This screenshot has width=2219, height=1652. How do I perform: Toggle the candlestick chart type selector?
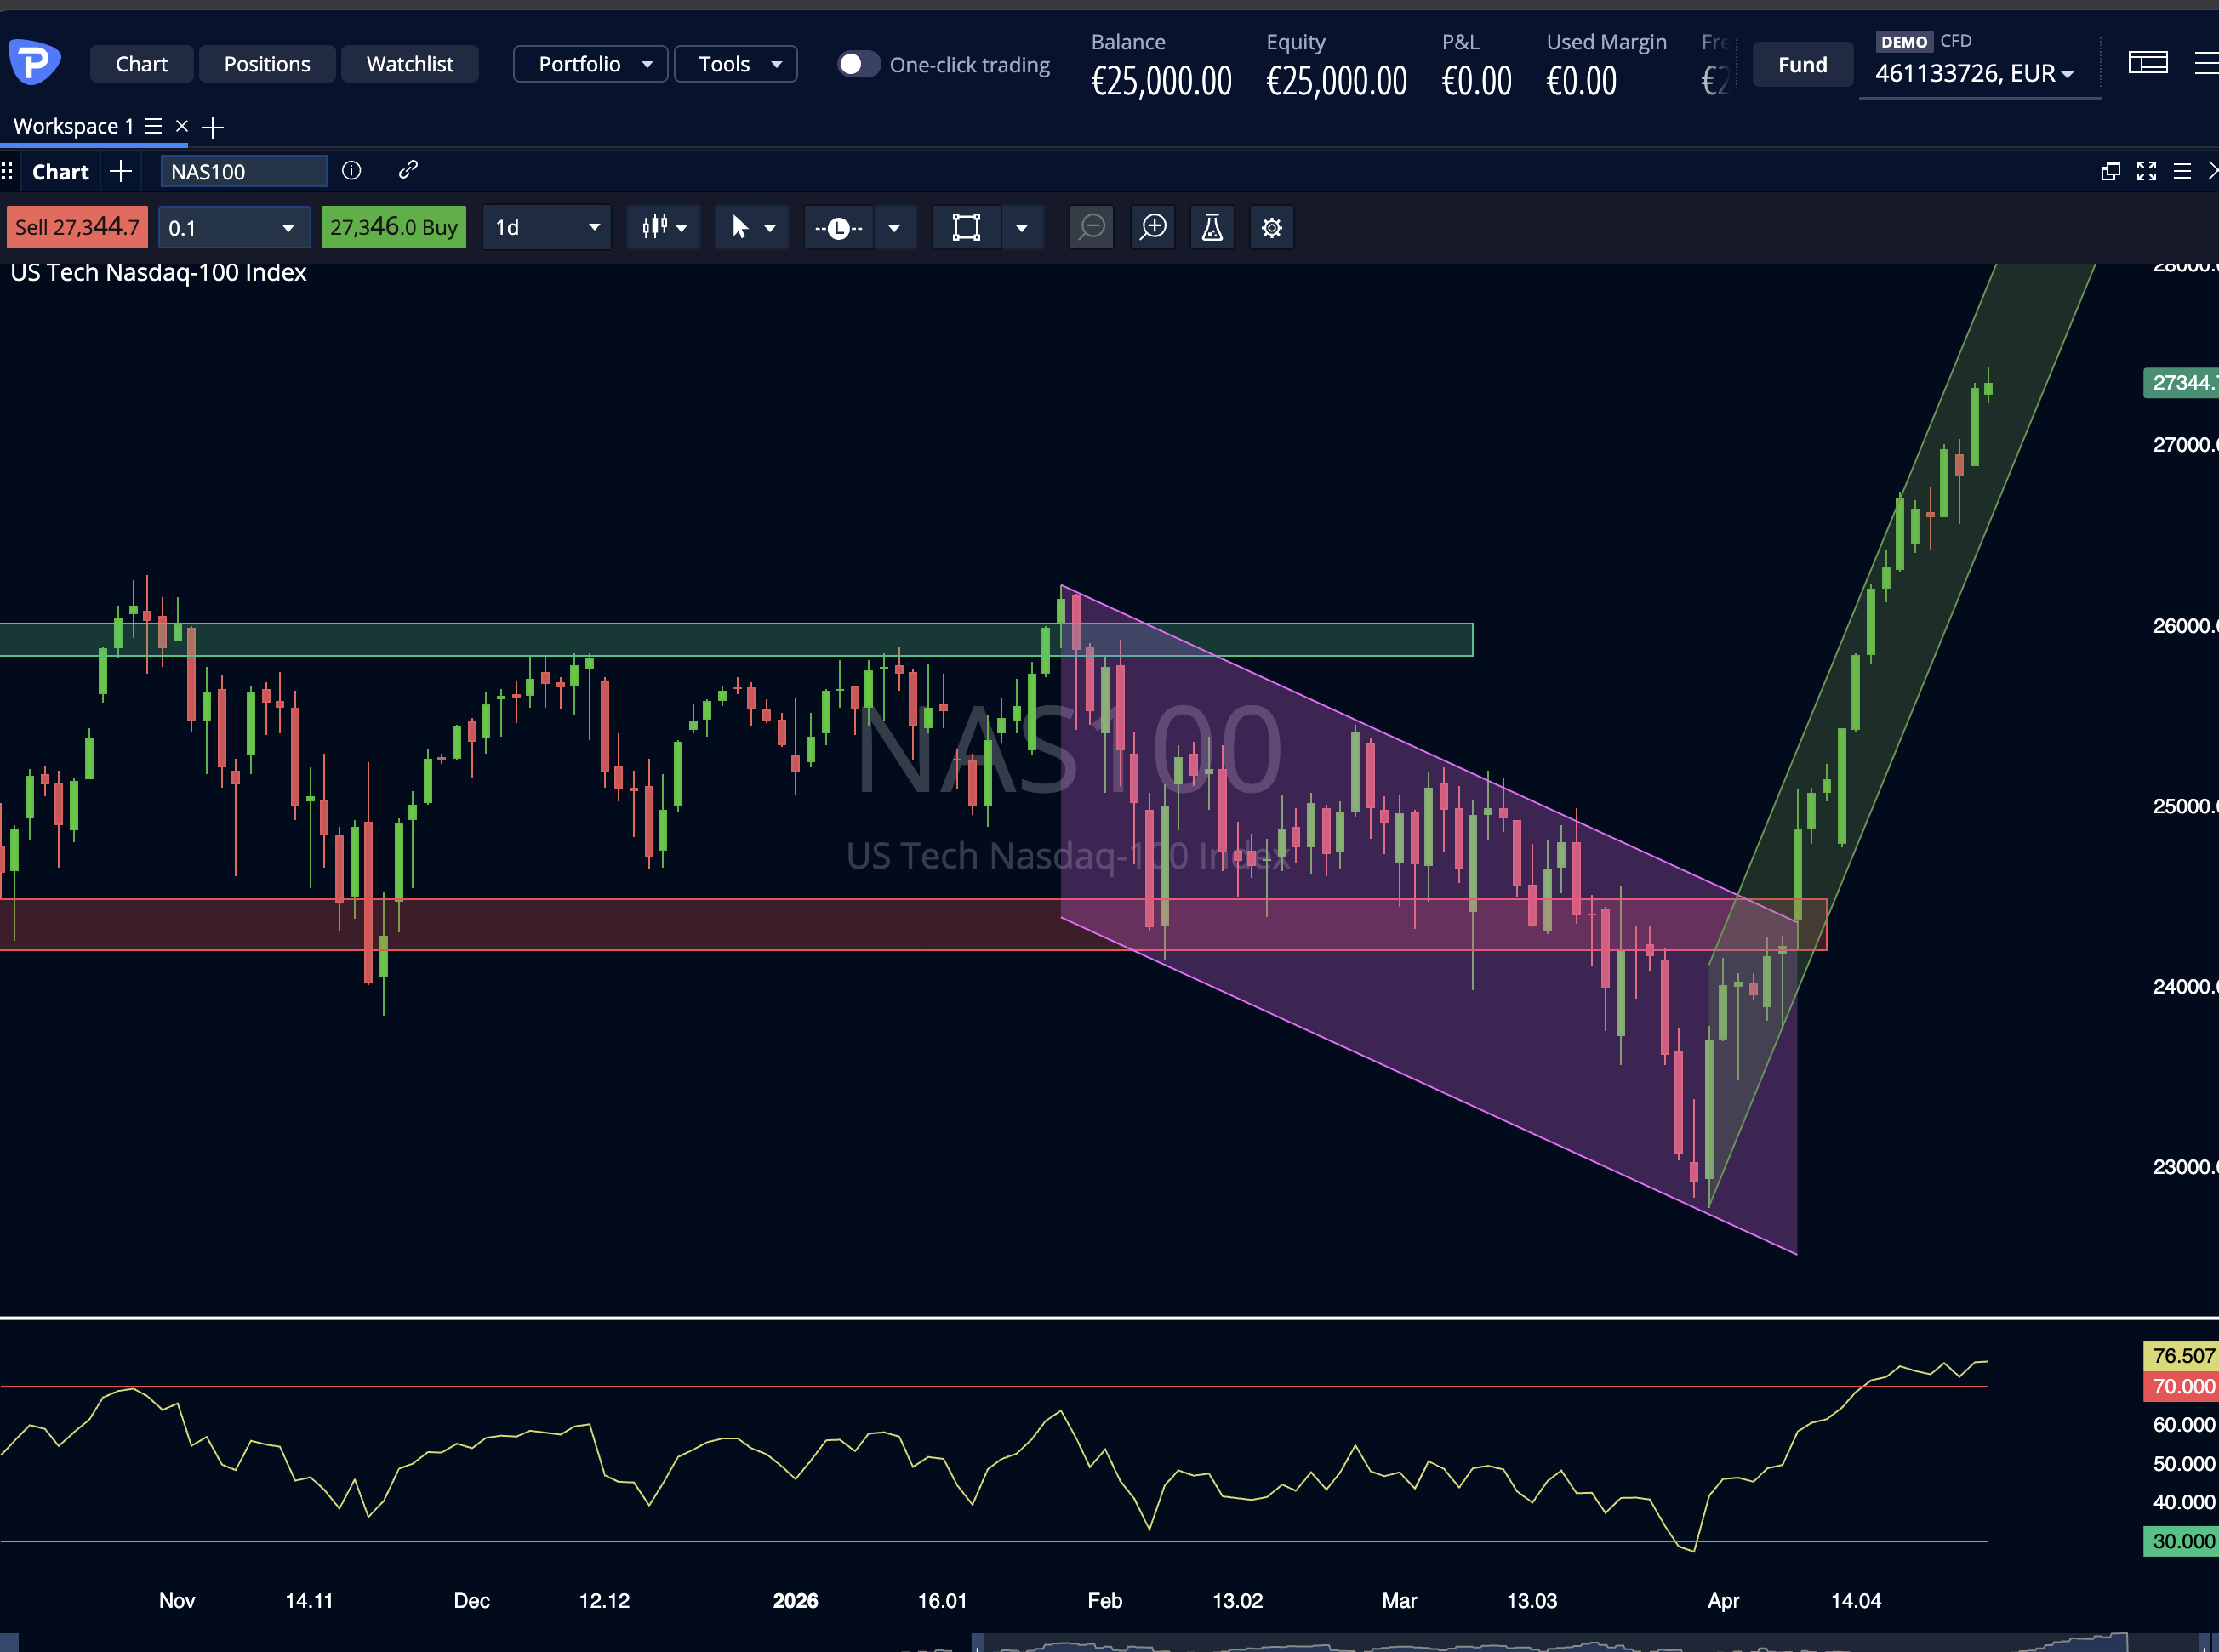pyautogui.click(x=663, y=227)
